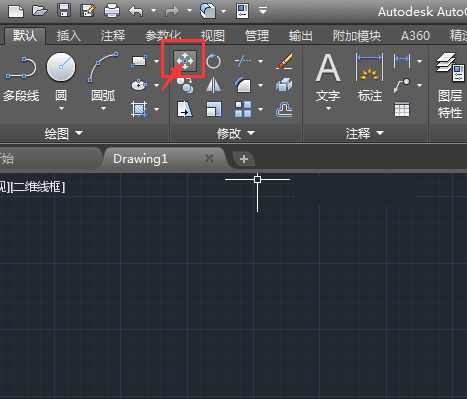Switch to the 默认 ribbon tab
Viewport: 467px width, 399px height.
25,36
